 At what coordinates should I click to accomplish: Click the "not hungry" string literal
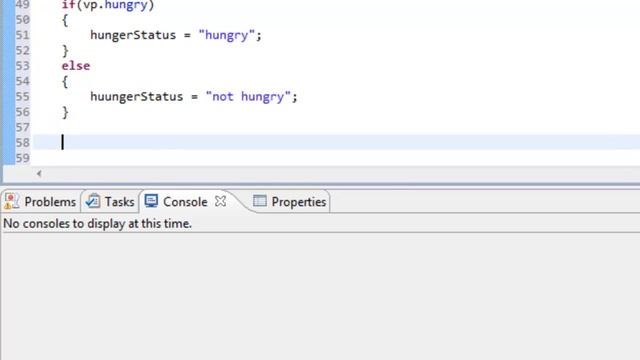(248, 97)
